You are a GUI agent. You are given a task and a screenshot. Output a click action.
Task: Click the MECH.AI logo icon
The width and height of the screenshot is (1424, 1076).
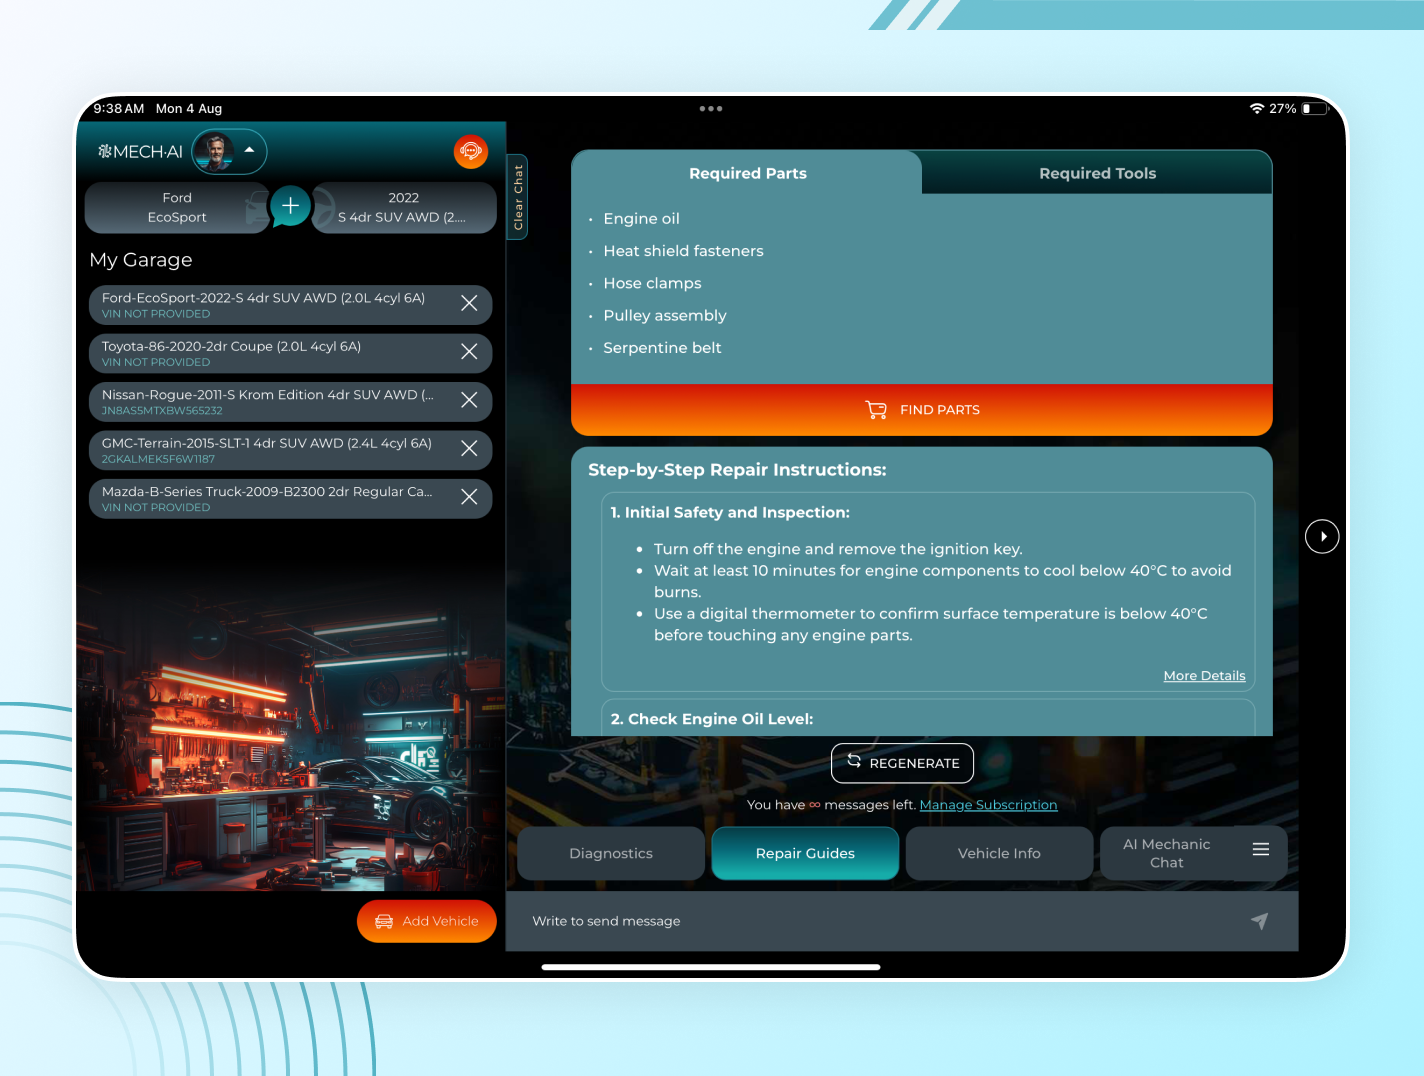pos(103,151)
